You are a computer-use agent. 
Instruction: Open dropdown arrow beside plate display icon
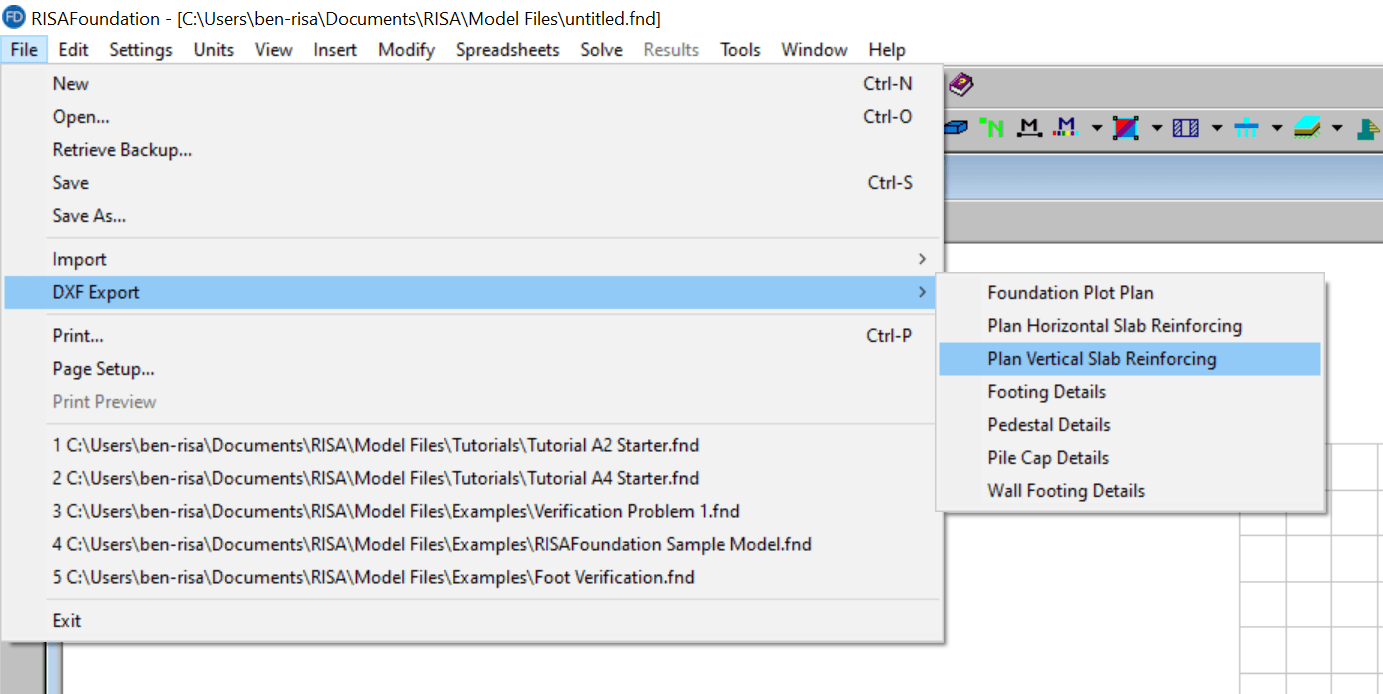(1157, 128)
